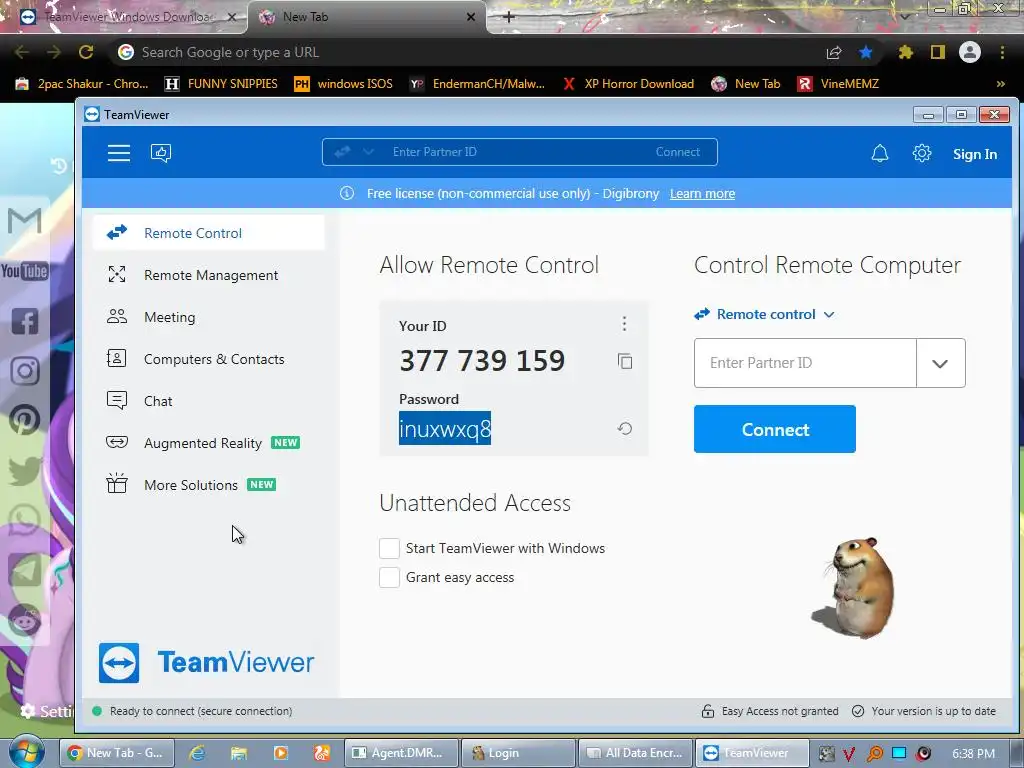Open Chrome extensions puzzle icon
This screenshot has width=1024, height=768.
point(905,52)
